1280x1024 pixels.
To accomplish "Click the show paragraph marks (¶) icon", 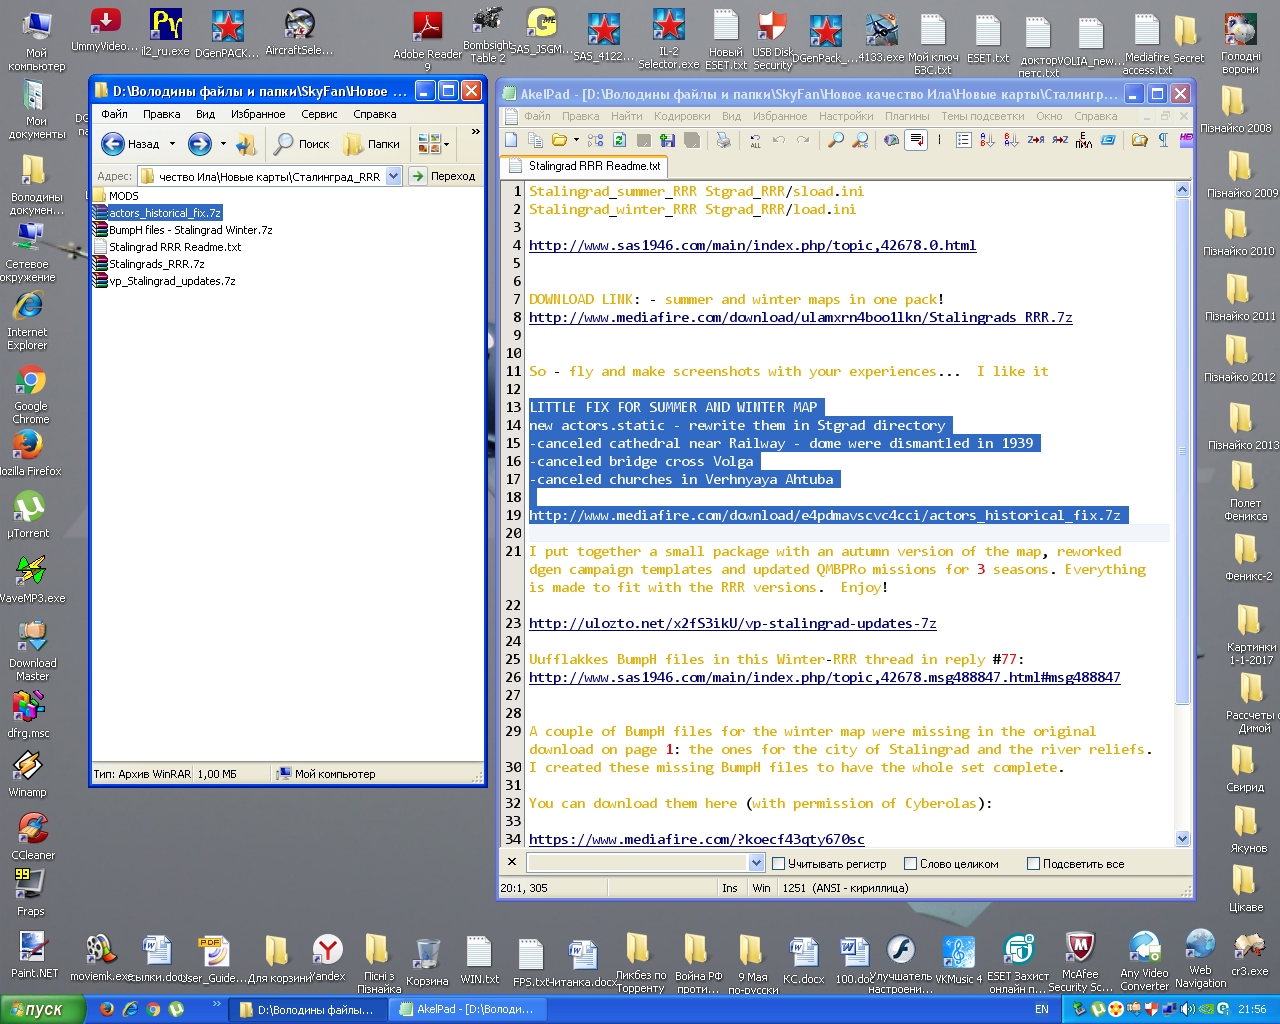I will (1163, 140).
